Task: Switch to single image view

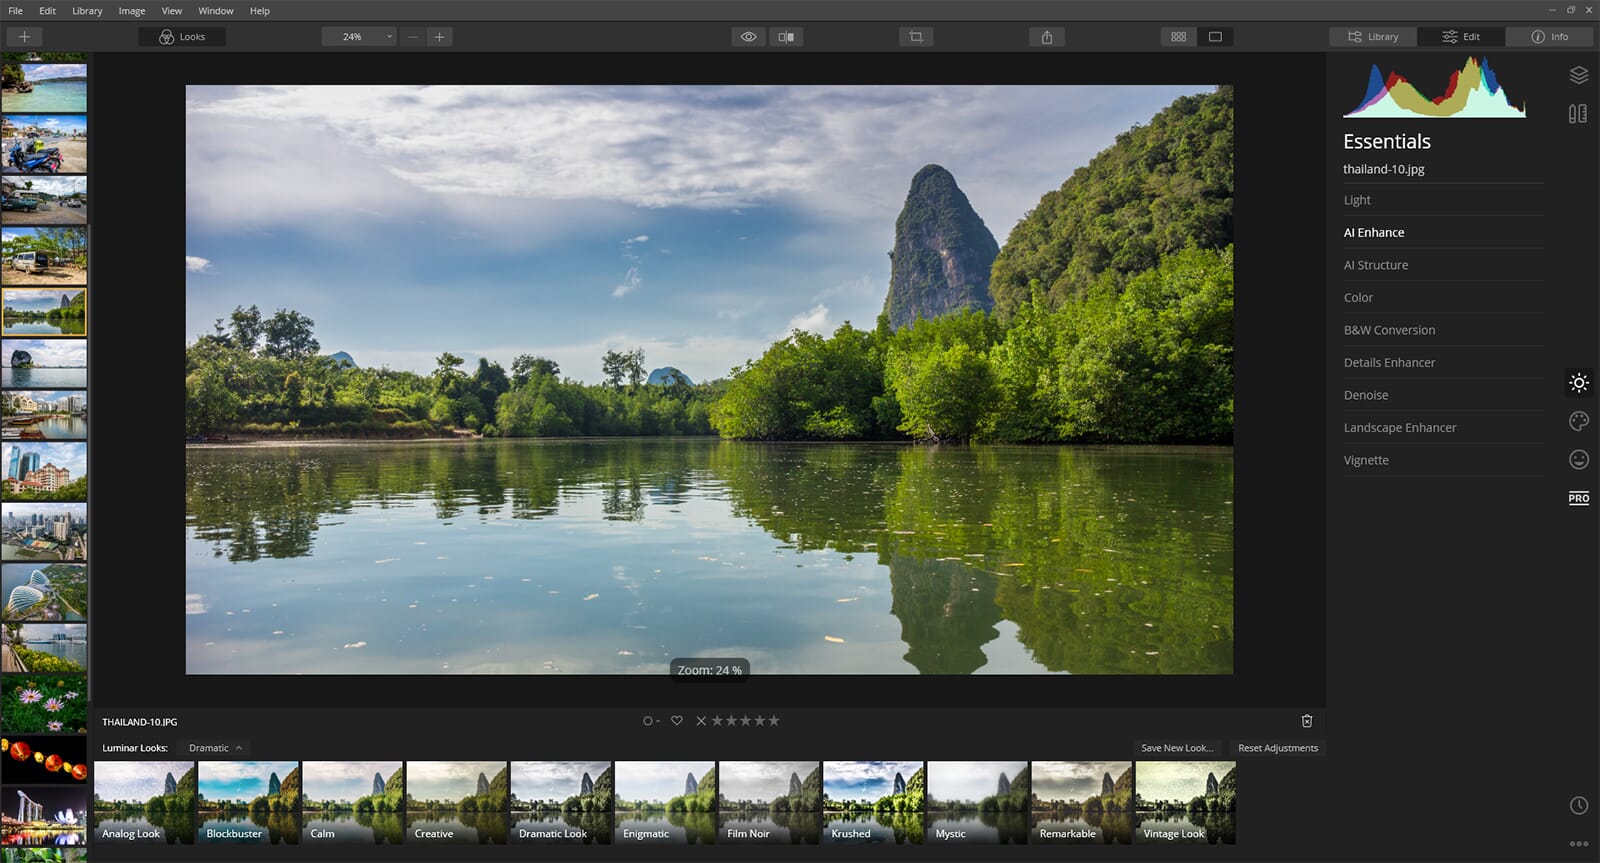Action: [1215, 37]
